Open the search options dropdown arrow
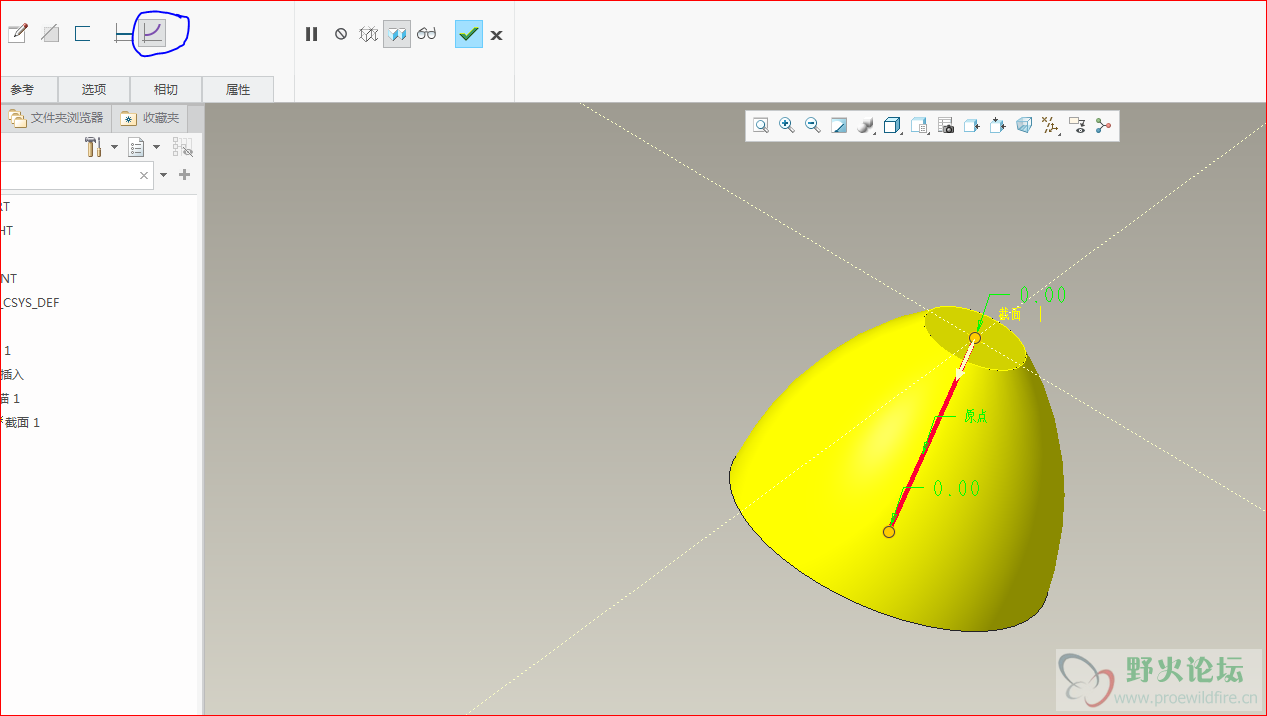 click(x=164, y=175)
